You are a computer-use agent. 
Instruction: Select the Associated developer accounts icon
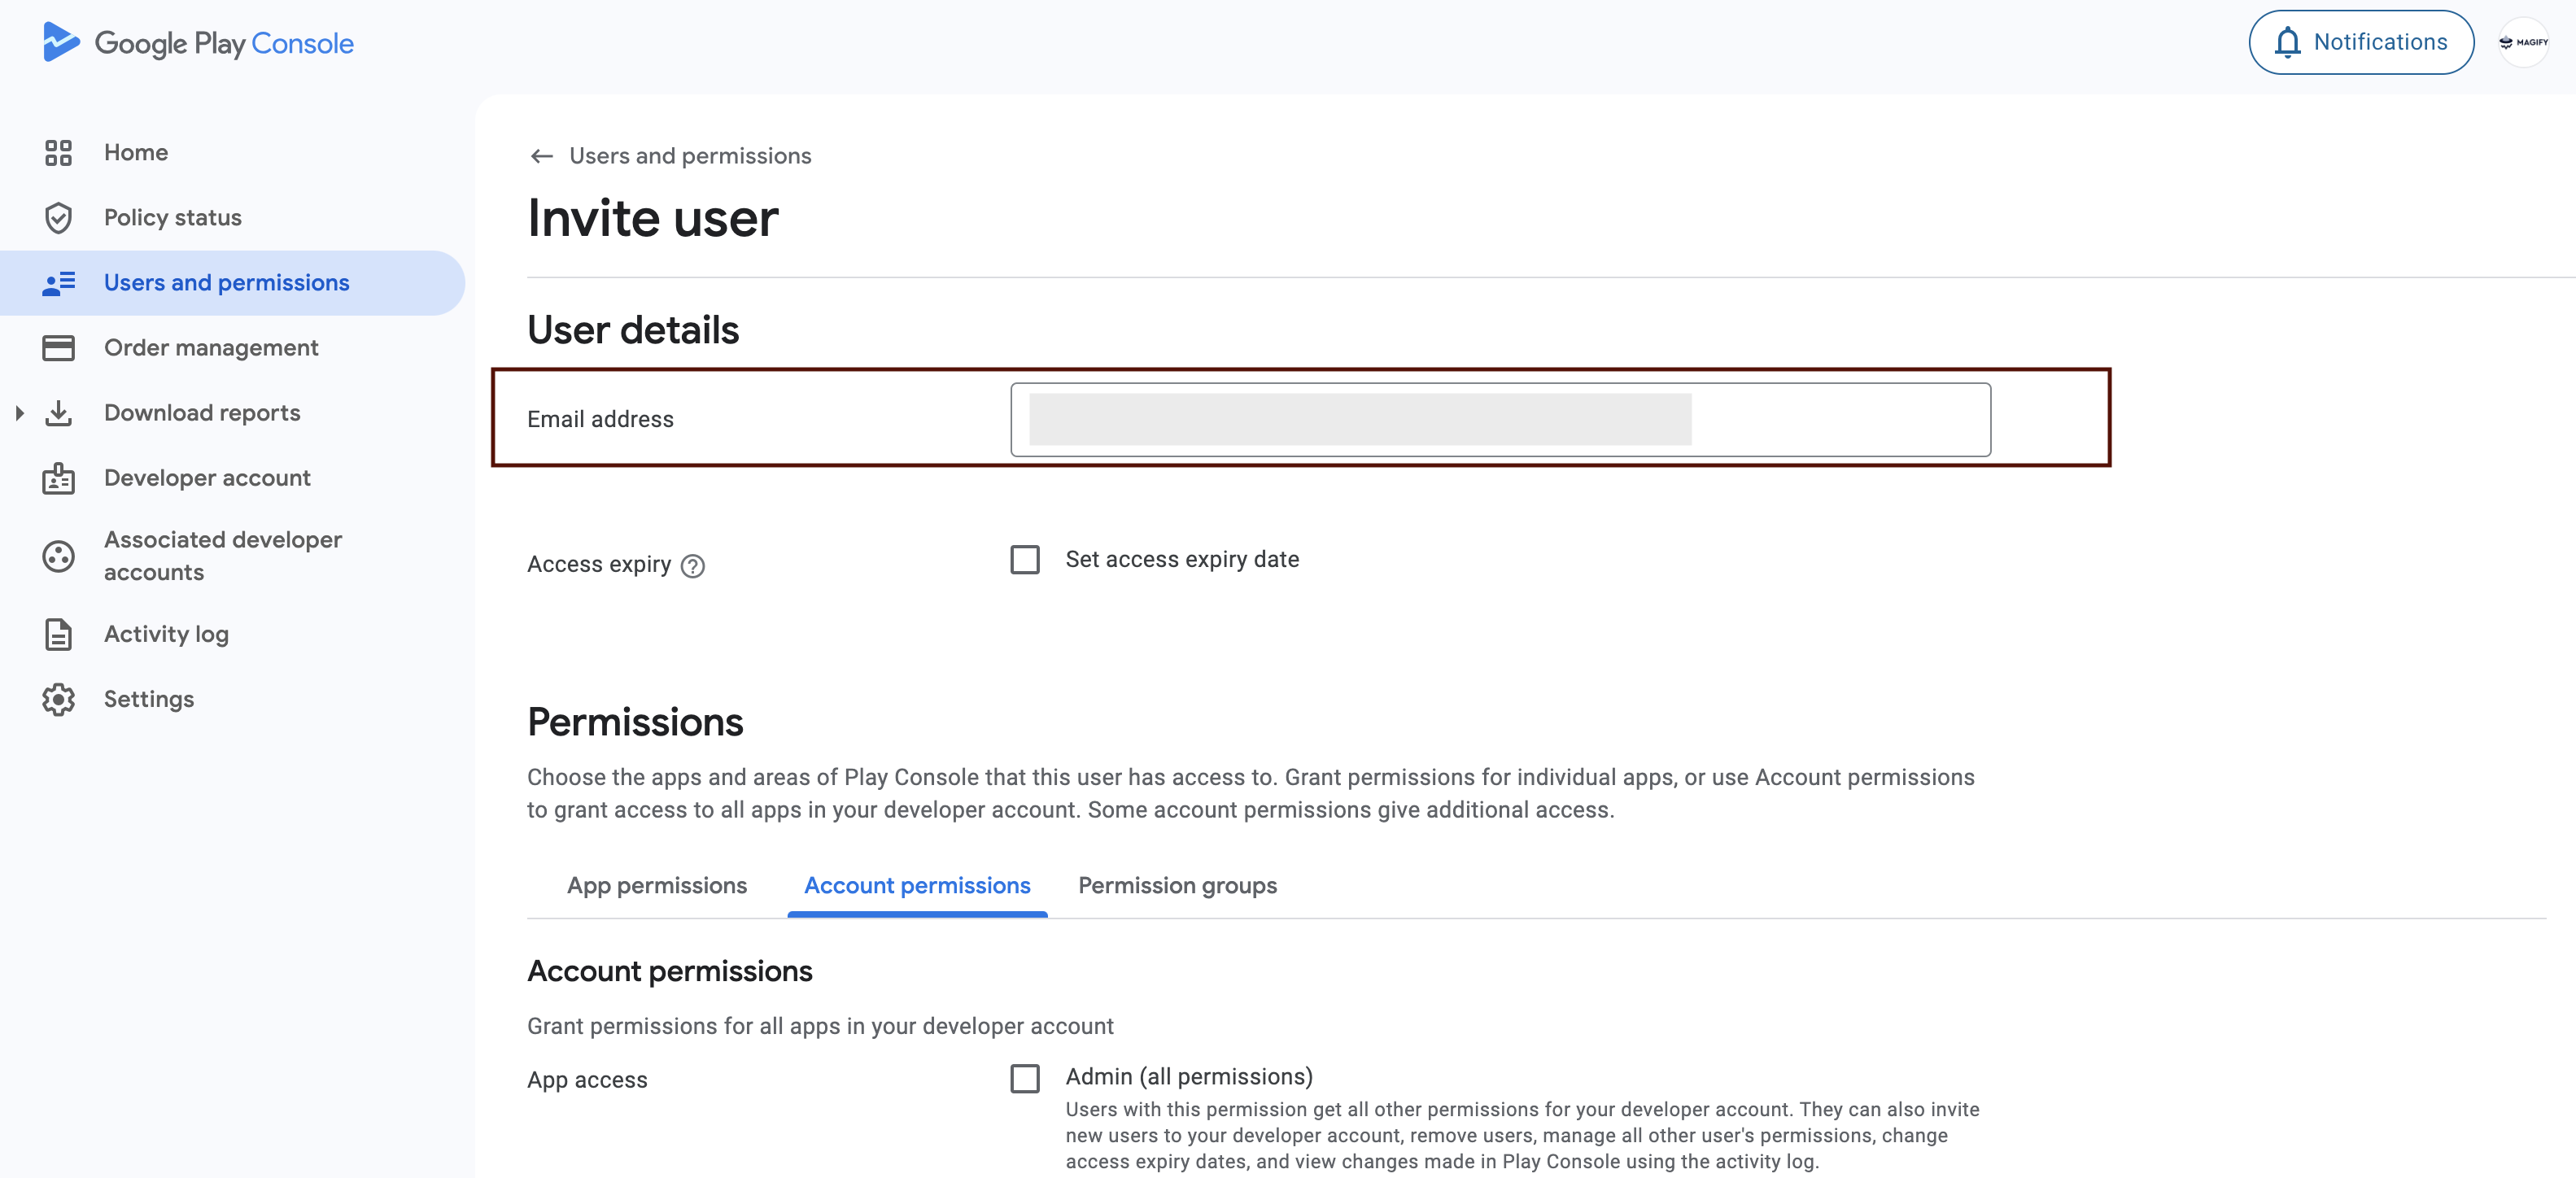58,557
